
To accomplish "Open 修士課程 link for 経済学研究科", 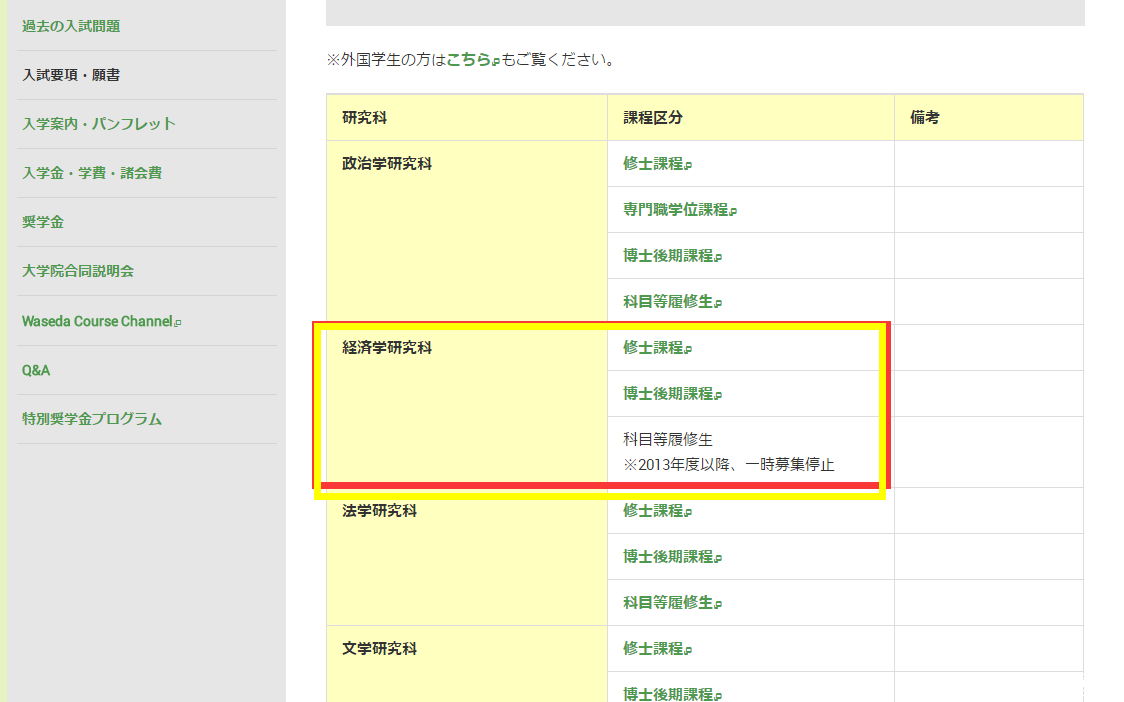I will [x=653, y=348].
